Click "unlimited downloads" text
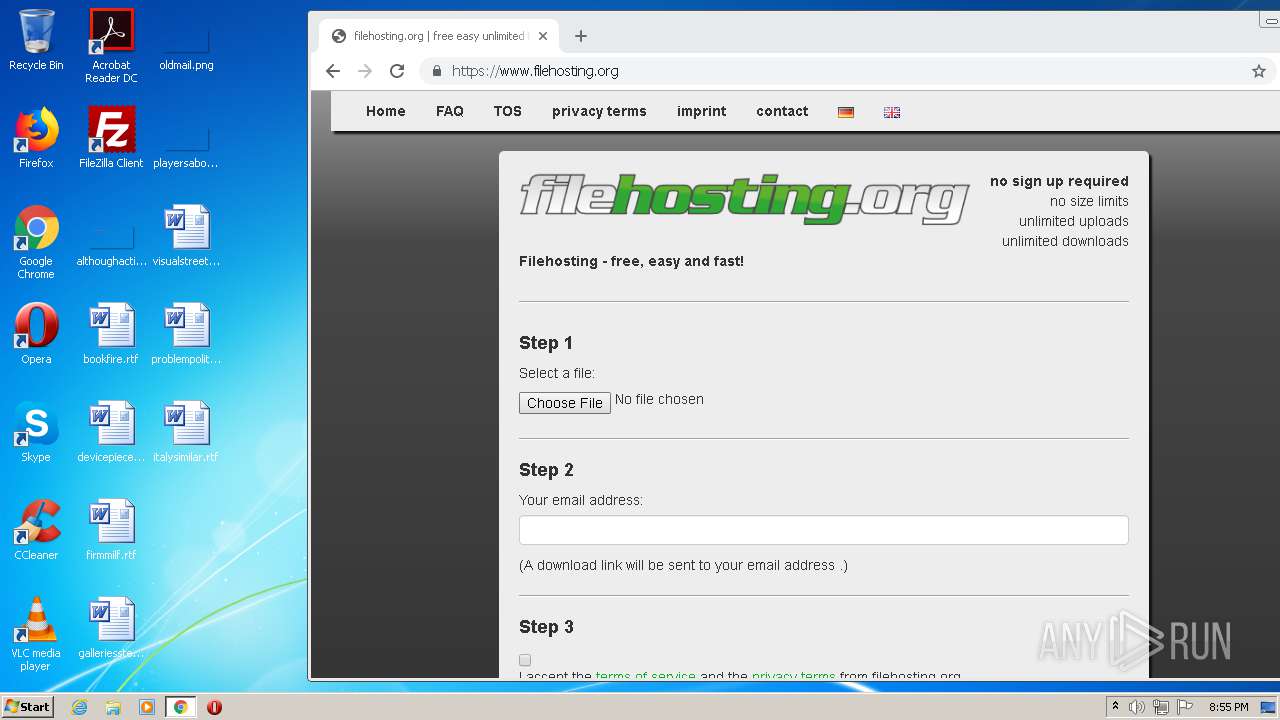1280x720 pixels. point(1065,241)
